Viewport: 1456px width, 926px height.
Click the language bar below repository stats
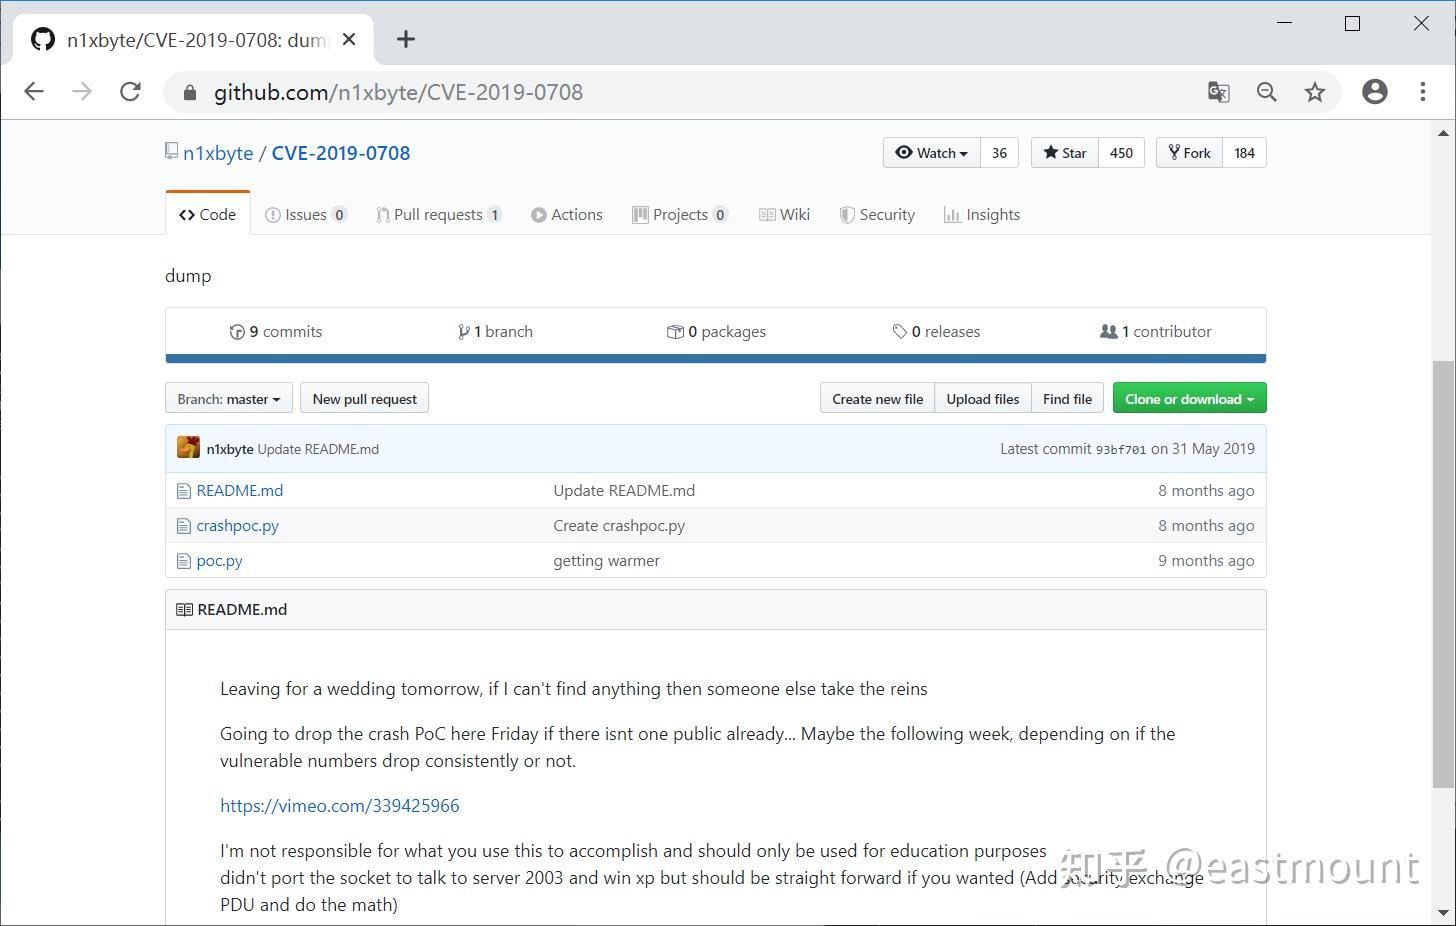[716, 358]
